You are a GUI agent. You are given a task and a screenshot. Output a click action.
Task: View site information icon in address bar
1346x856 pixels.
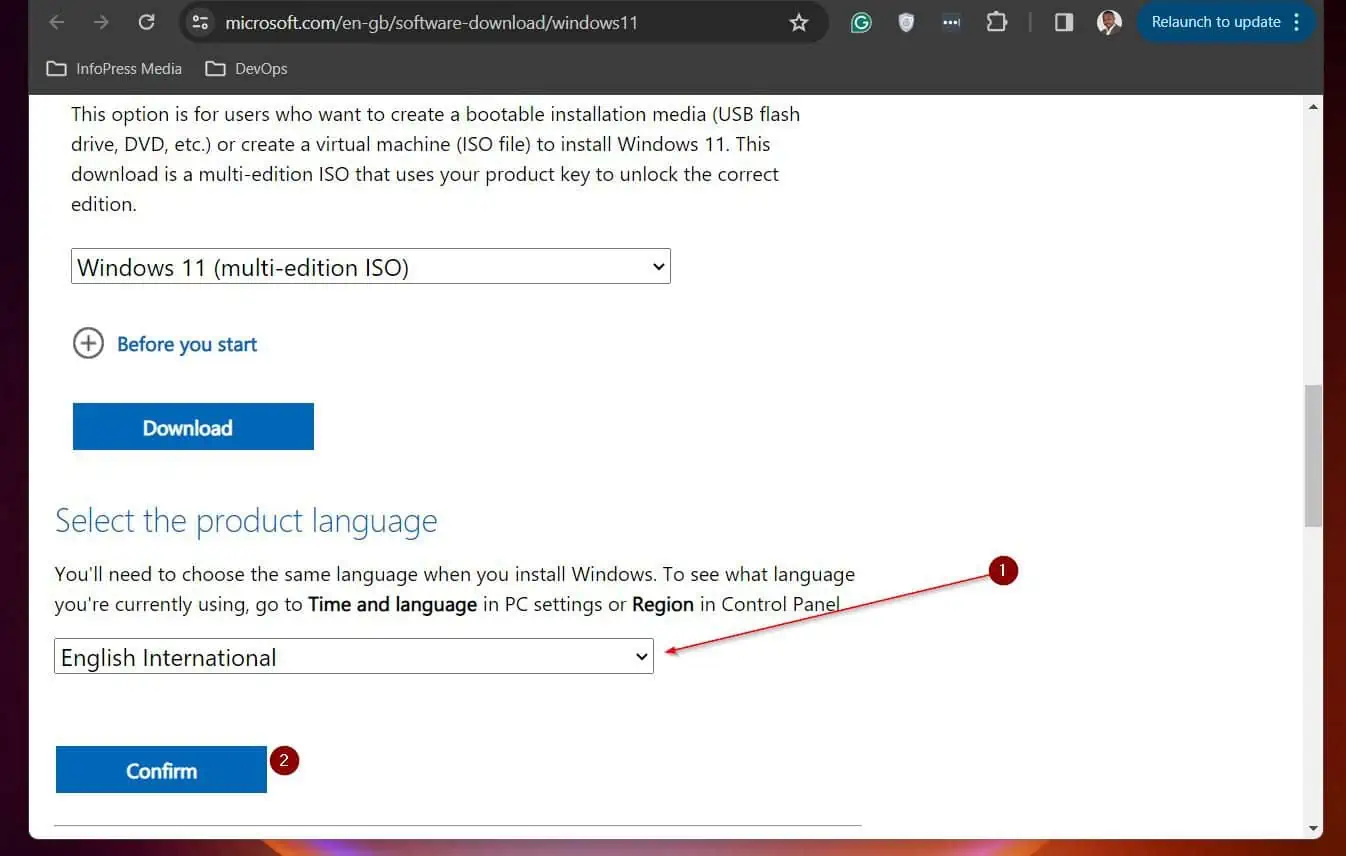point(200,22)
